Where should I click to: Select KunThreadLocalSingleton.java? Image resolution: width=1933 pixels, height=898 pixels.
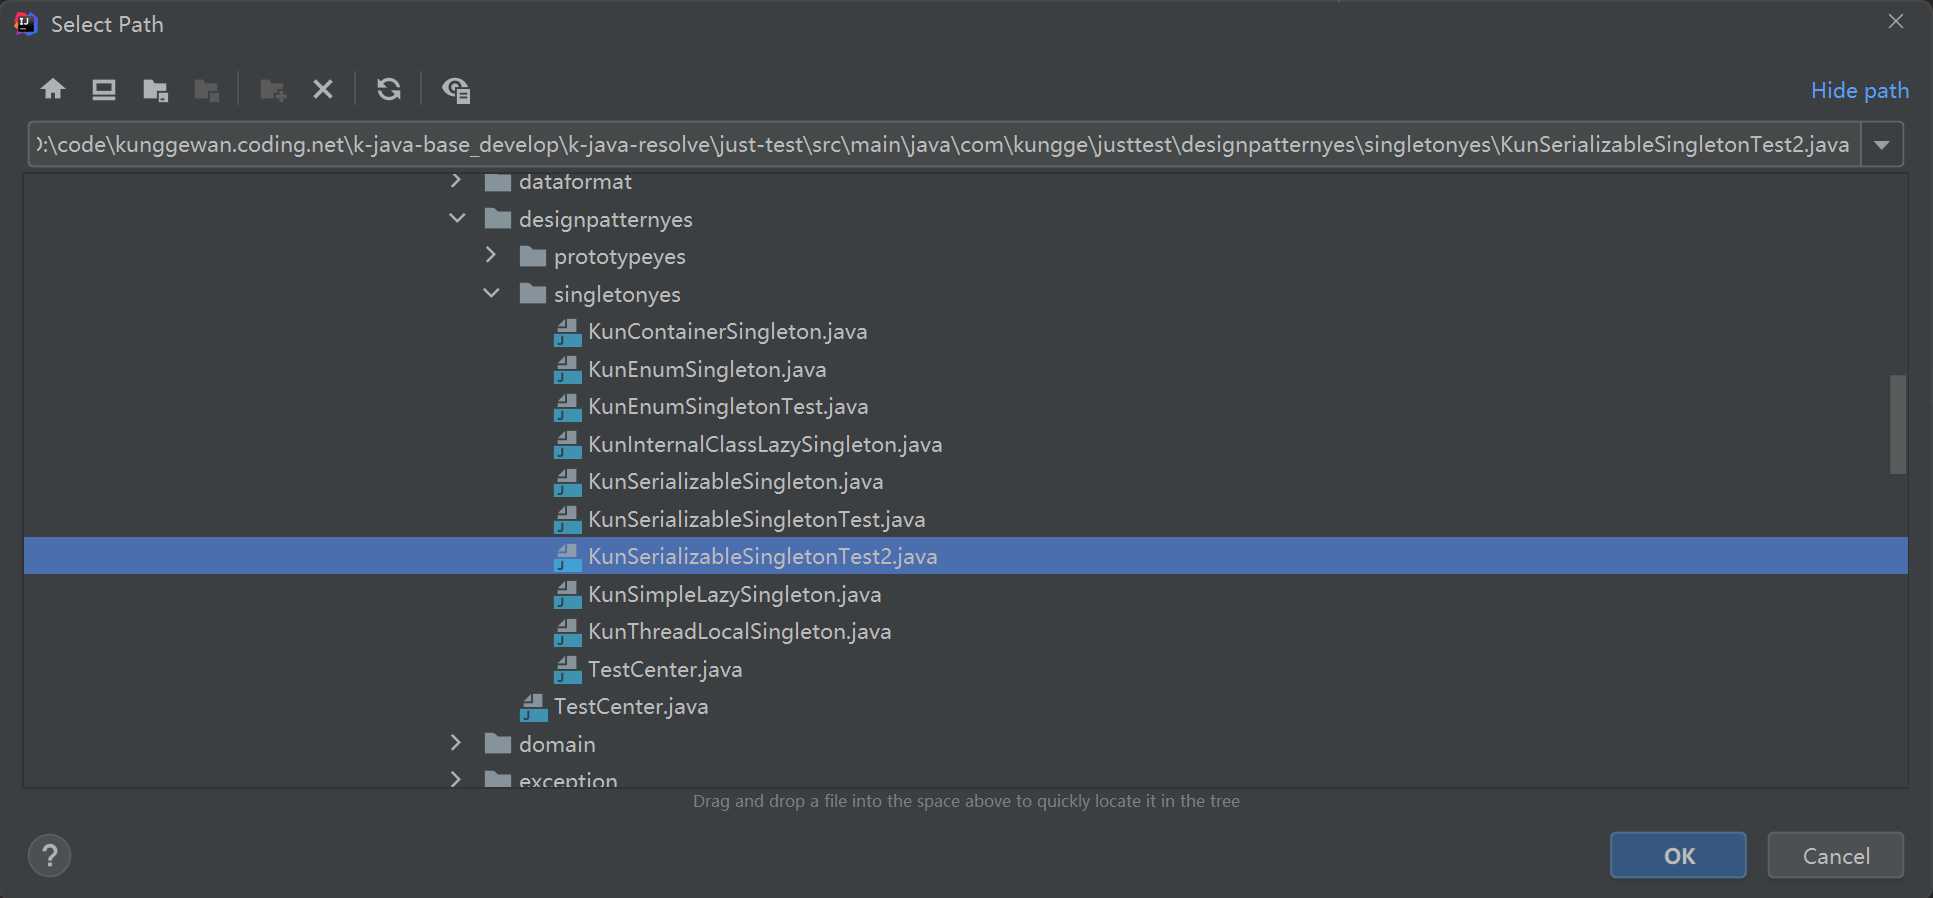[739, 632]
